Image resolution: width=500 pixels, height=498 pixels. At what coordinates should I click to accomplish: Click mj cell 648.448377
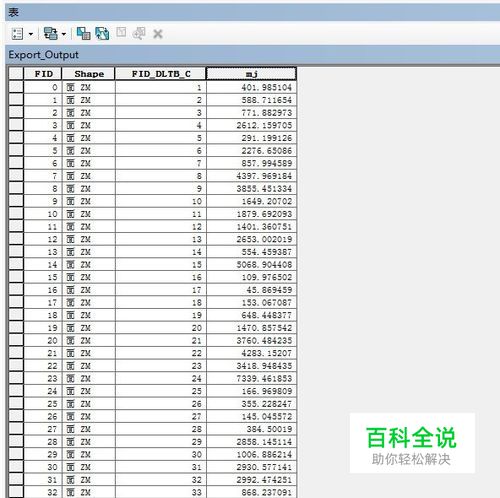pyautogui.click(x=251, y=315)
